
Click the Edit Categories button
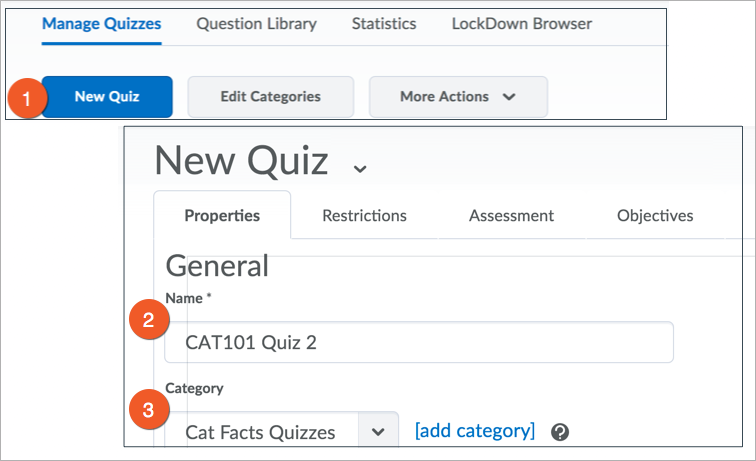pyautogui.click(x=270, y=97)
